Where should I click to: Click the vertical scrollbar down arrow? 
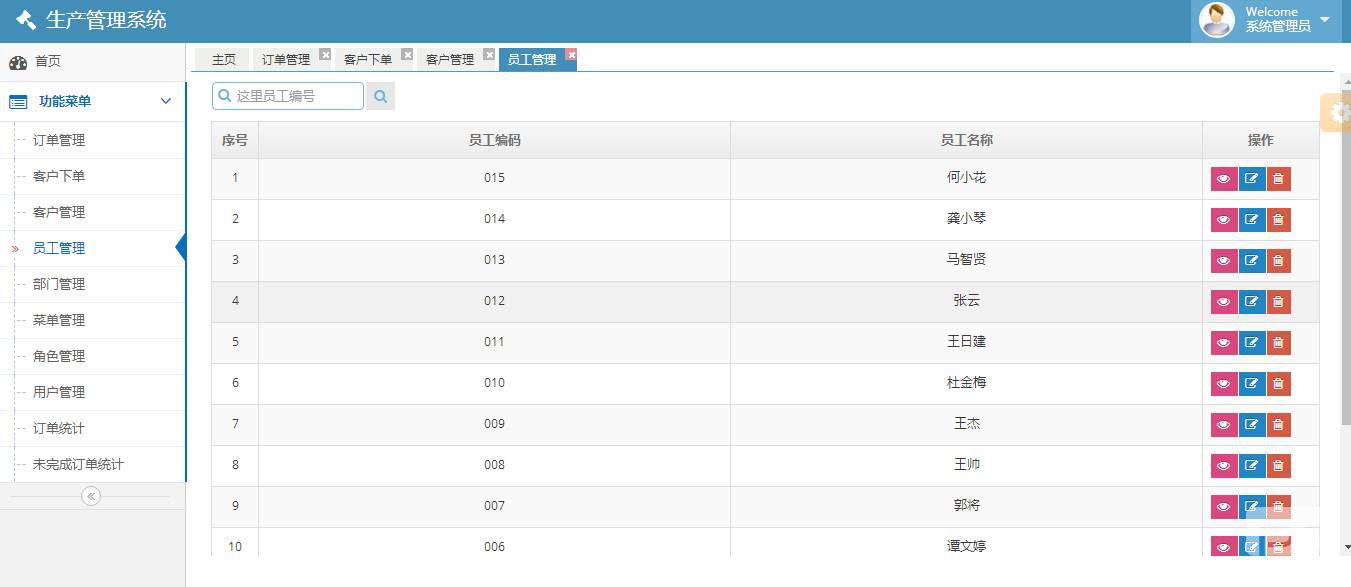pyautogui.click(x=1346, y=547)
